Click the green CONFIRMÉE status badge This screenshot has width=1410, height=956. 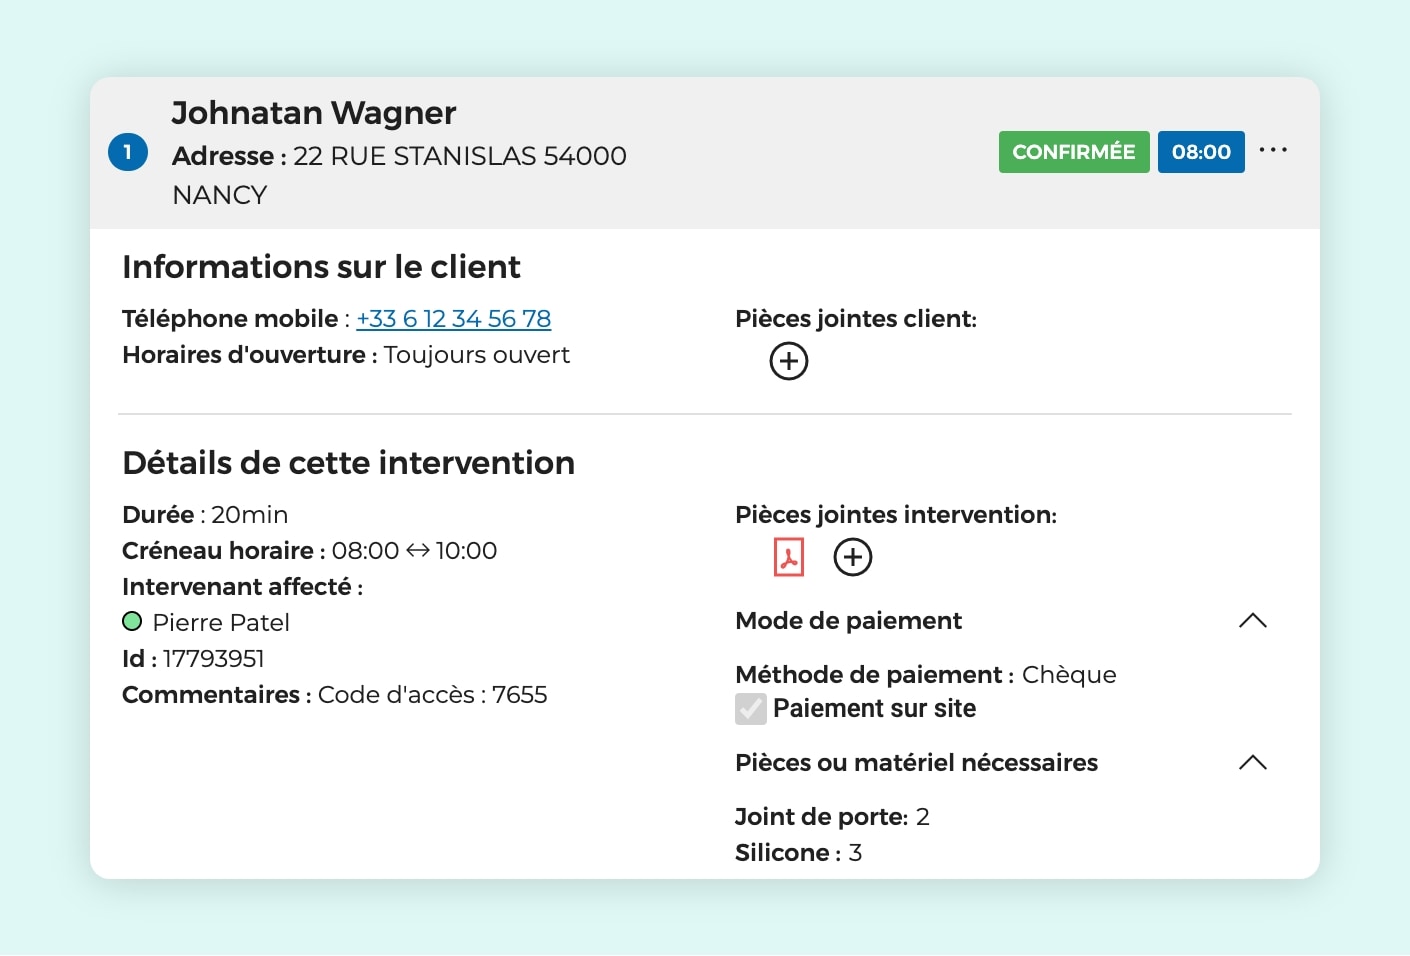click(x=1073, y=152)
